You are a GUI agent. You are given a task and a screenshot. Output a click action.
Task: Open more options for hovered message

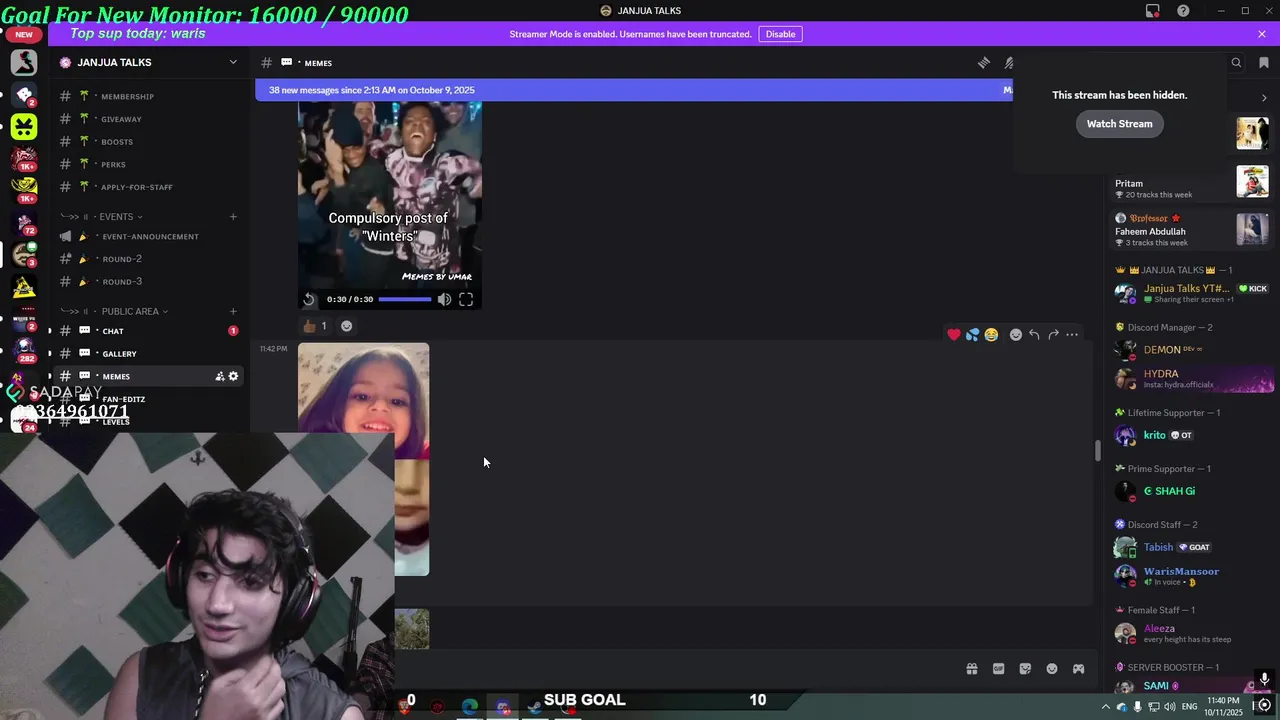click(x=1072, y=335)
